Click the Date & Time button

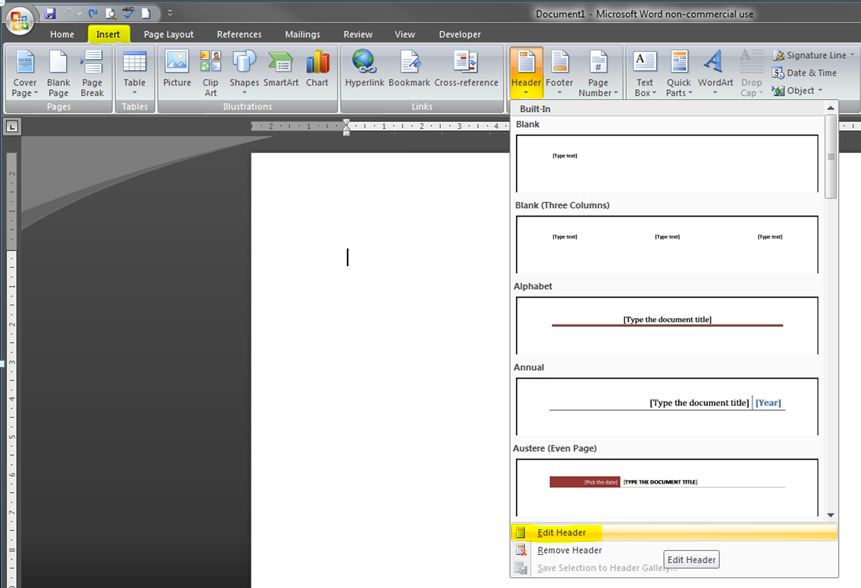(804, 72)
